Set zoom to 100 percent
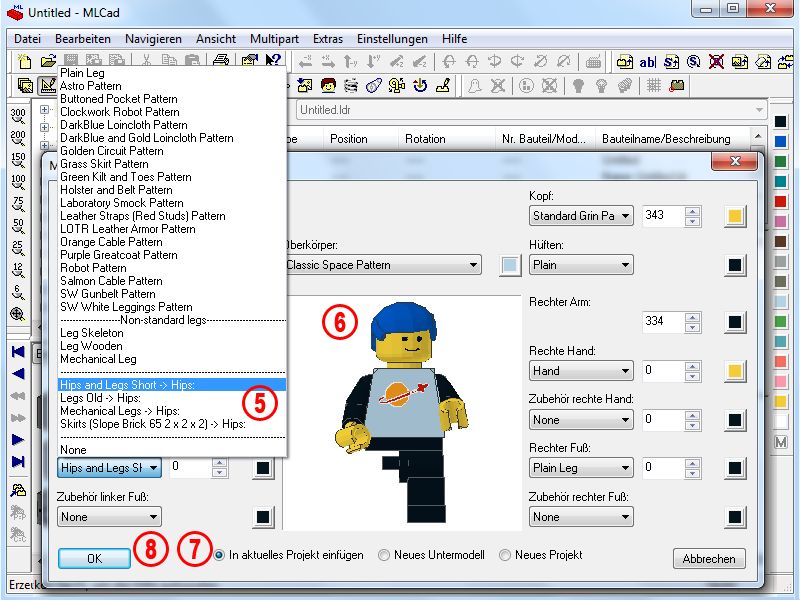The image size is (800, 600). pyautogui.click(x=18, y=182)
